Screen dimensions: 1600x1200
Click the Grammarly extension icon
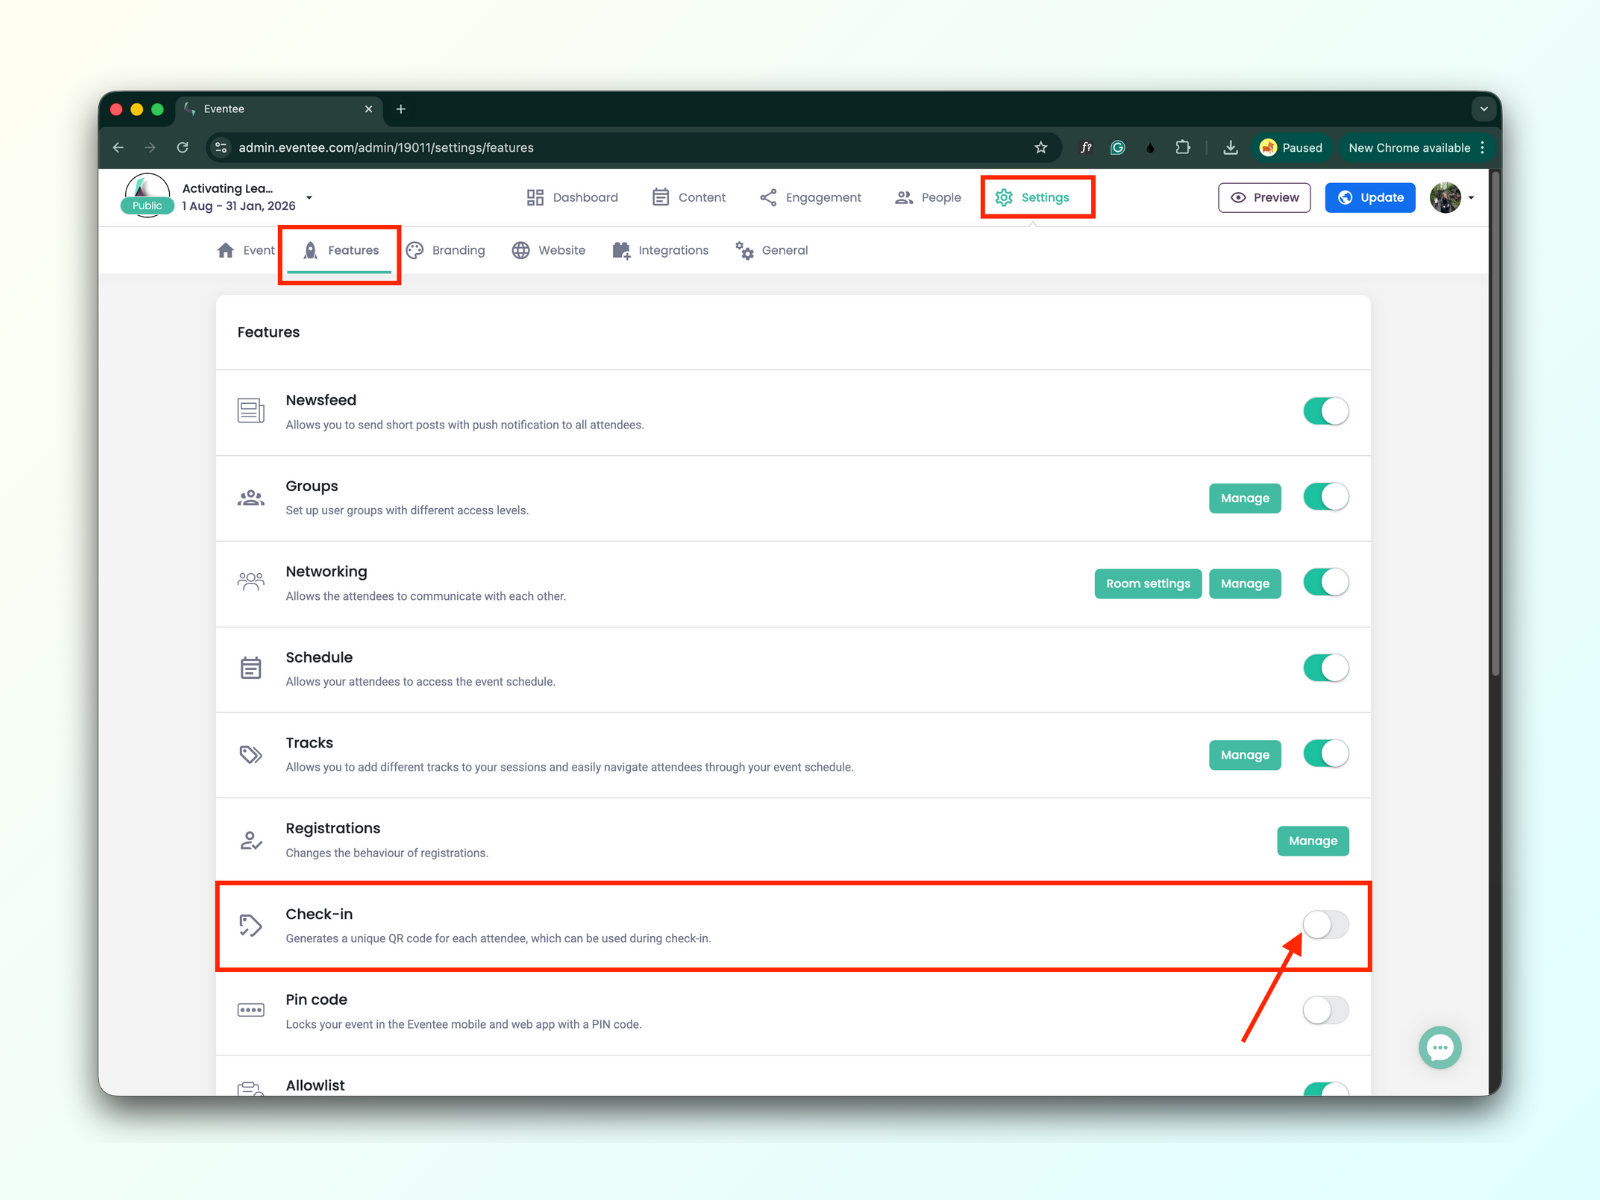click(1118, 148)
